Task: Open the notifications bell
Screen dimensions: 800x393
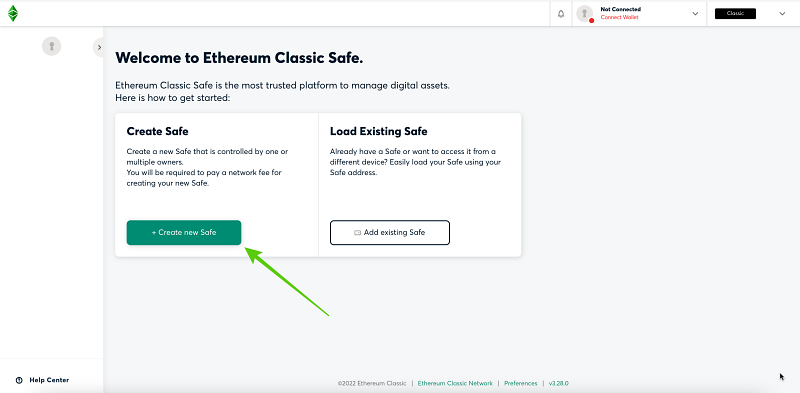Action: [561, 14]
